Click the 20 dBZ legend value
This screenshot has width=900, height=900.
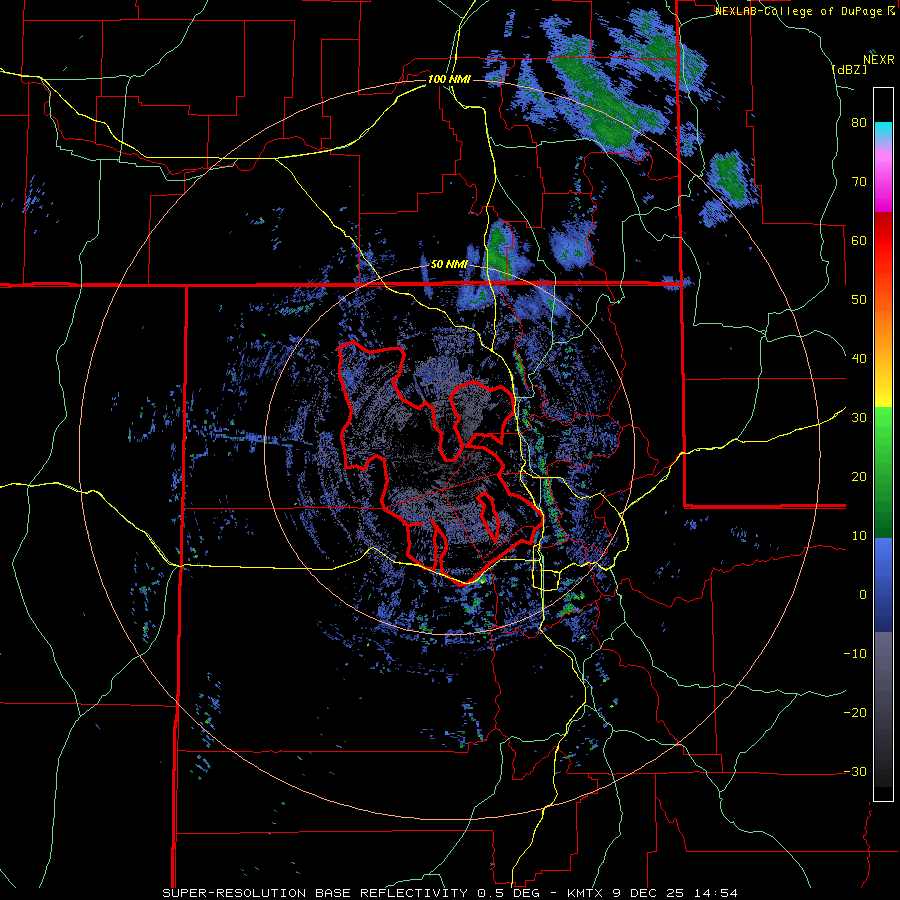[859, 477]
